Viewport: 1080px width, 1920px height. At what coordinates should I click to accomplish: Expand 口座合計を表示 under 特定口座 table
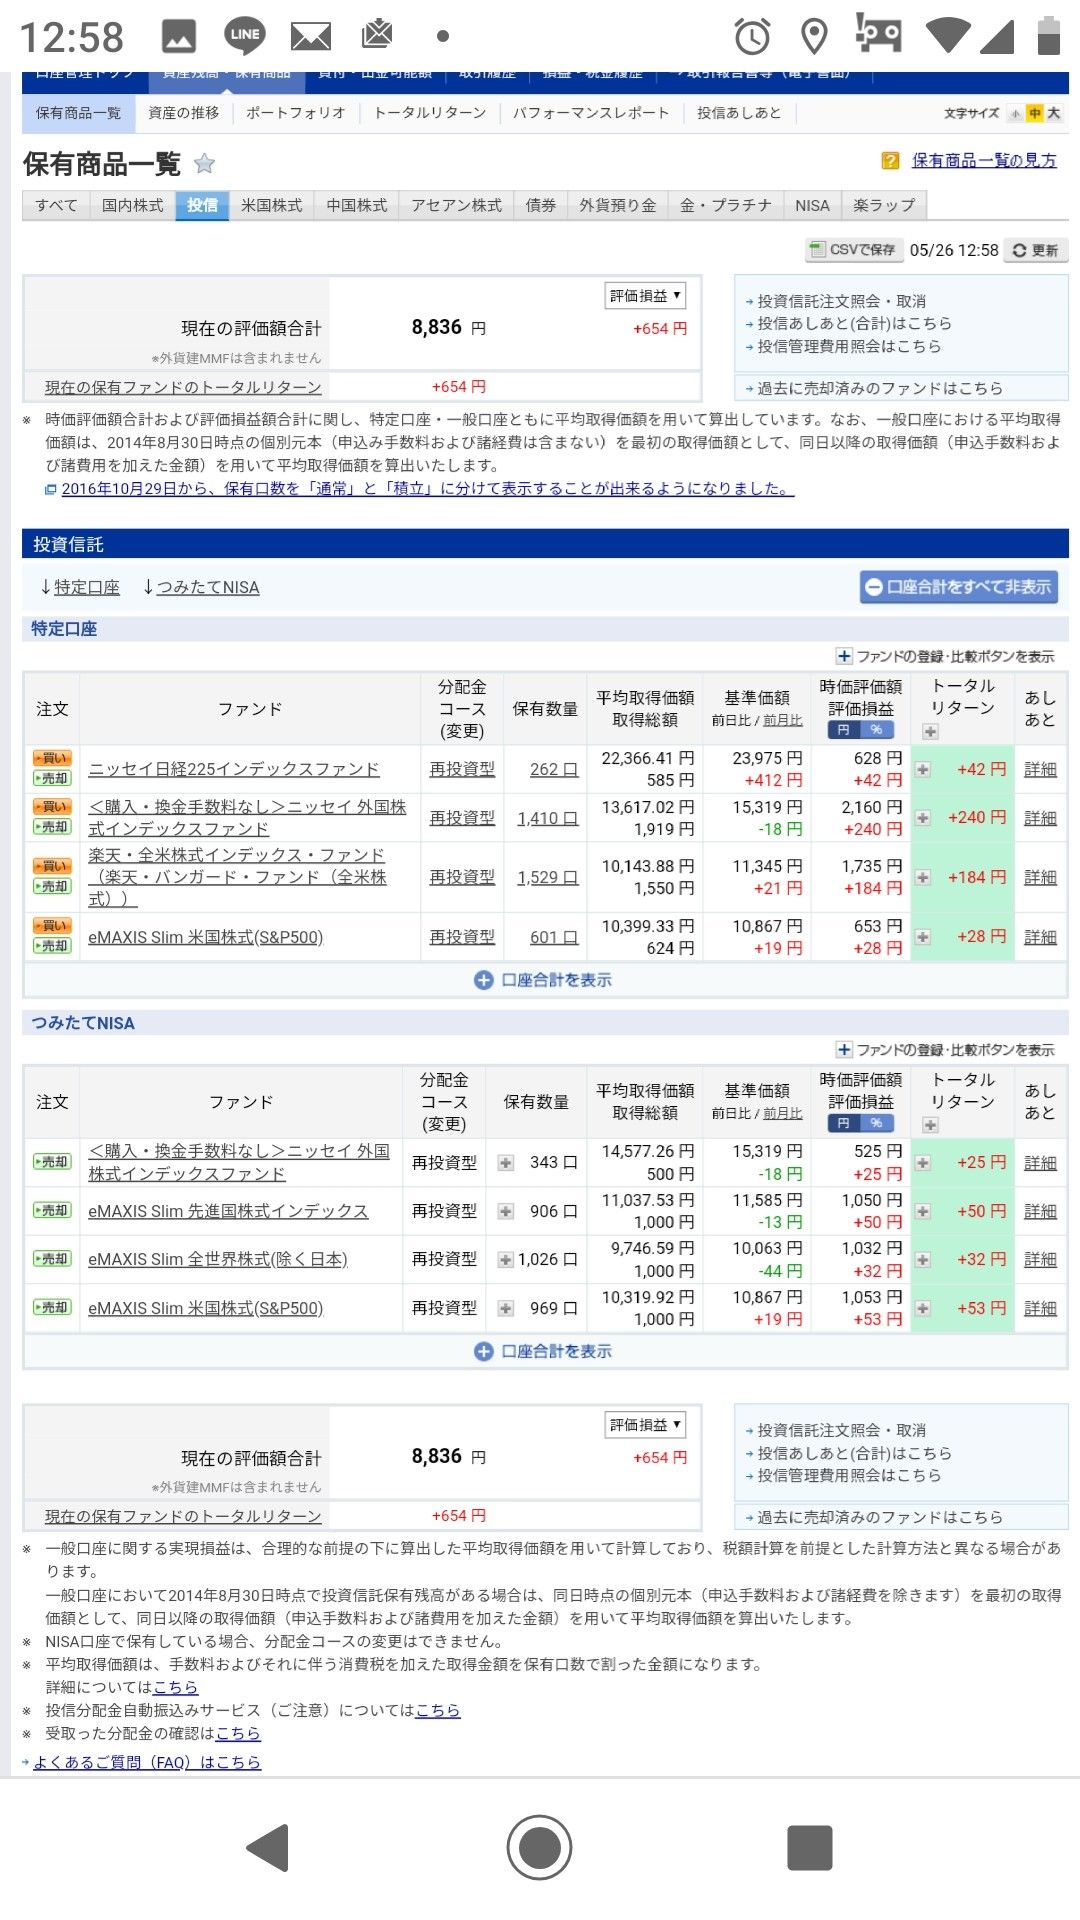click(x=543, y=980)
